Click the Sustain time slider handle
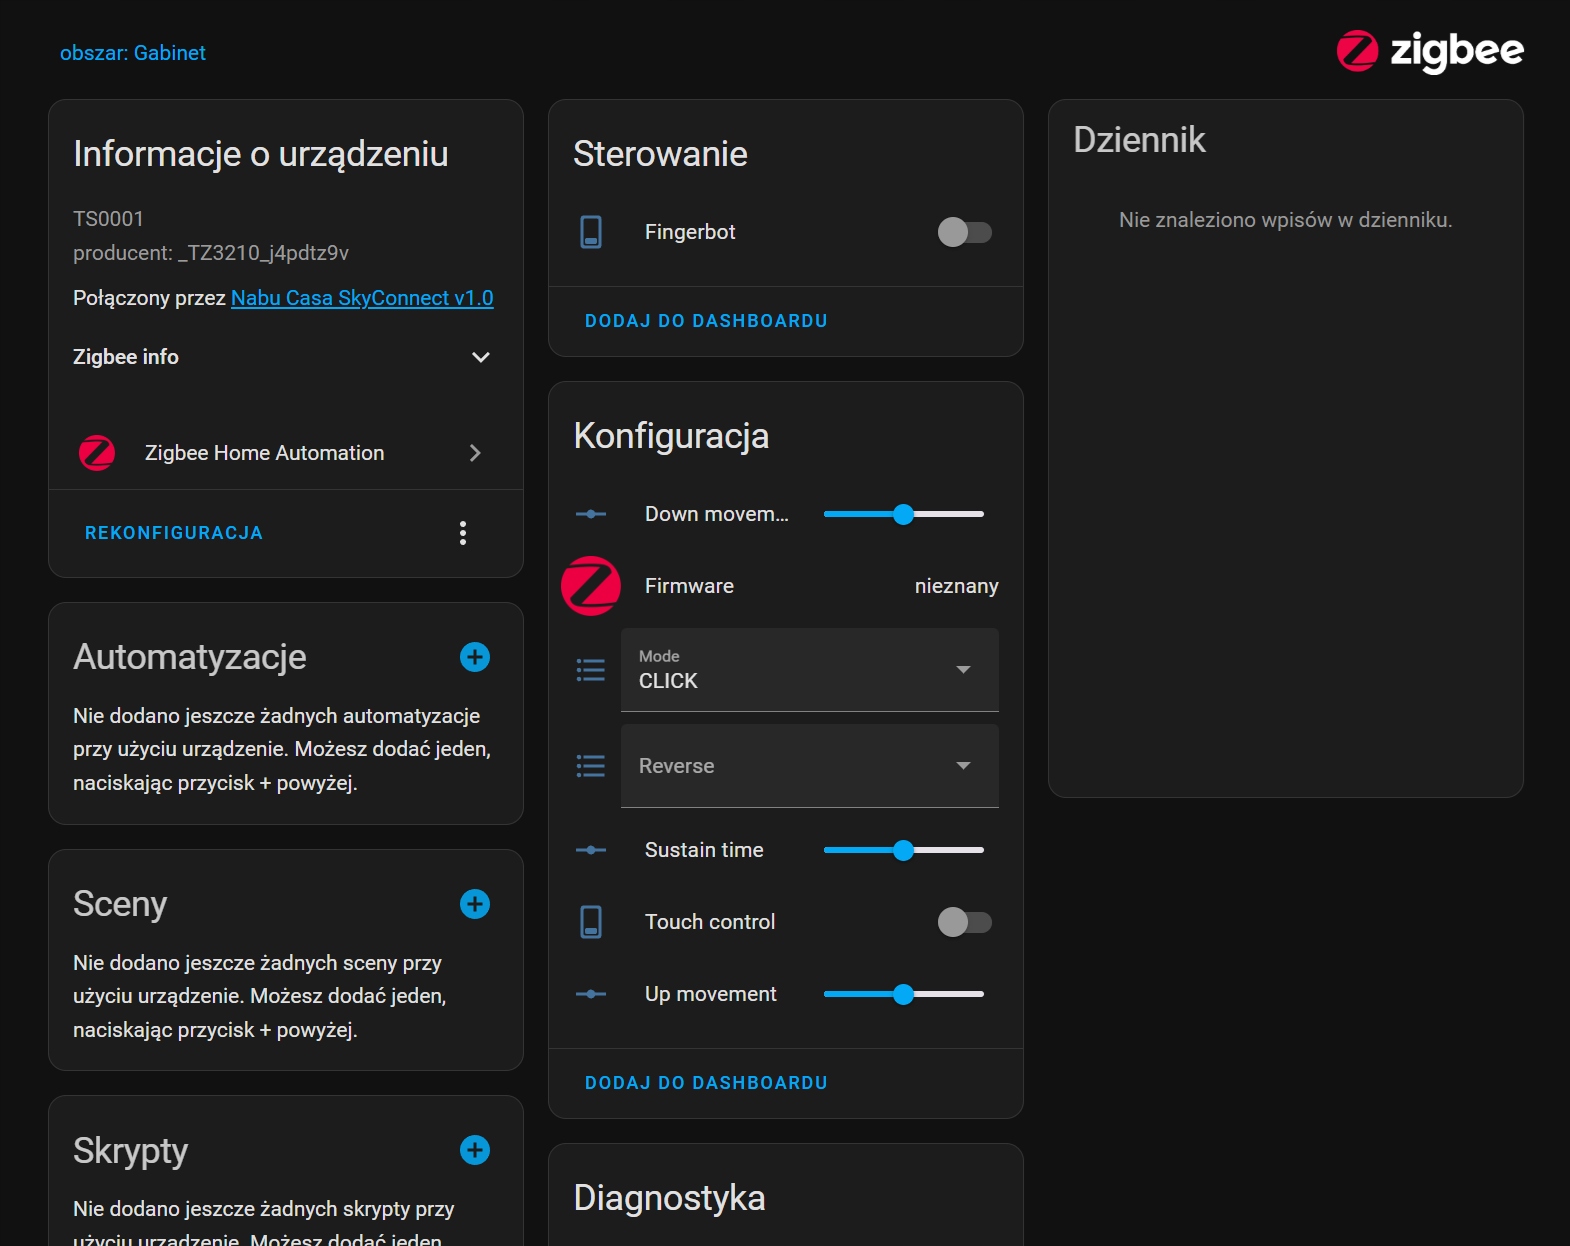This screenshot has width=1570, height=1246. pyautogui.click(x=904, y=850)
